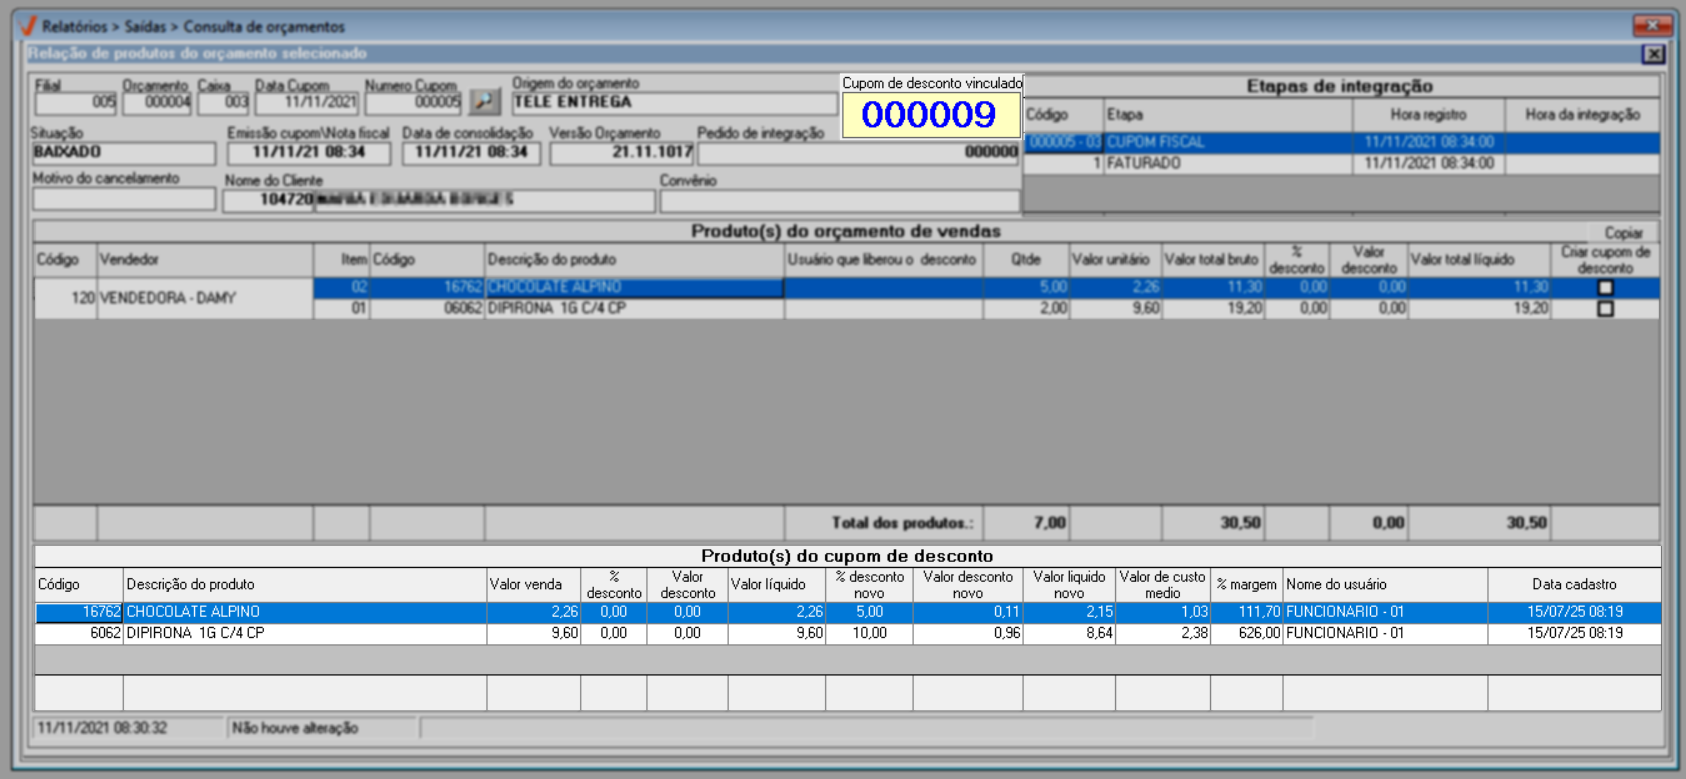Check 'Criar cupom de desconto' for Dipirona row
The image size is (1686, 779).
(x=1605, y=309)
